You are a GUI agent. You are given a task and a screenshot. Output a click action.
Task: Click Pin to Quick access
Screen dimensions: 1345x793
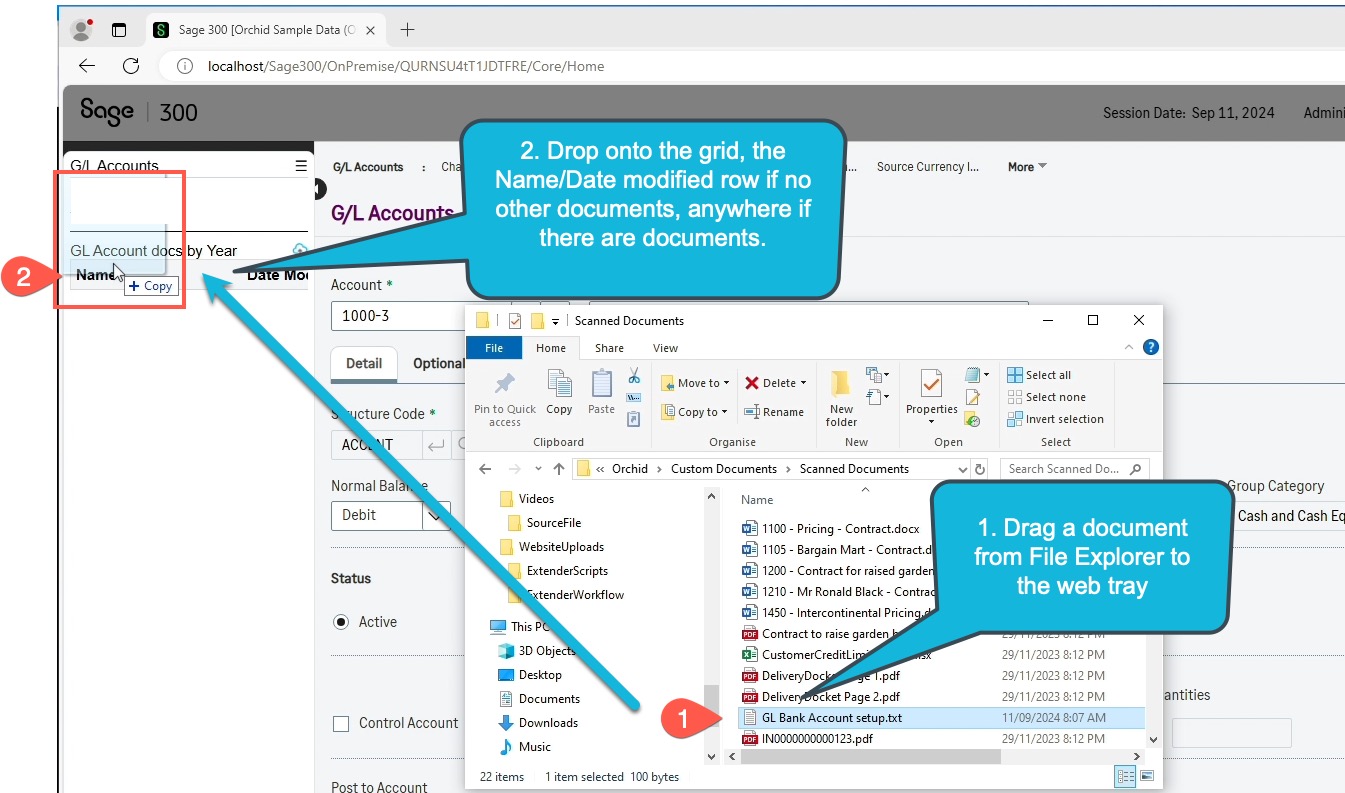pyautogui.click(x=505, y=399)
